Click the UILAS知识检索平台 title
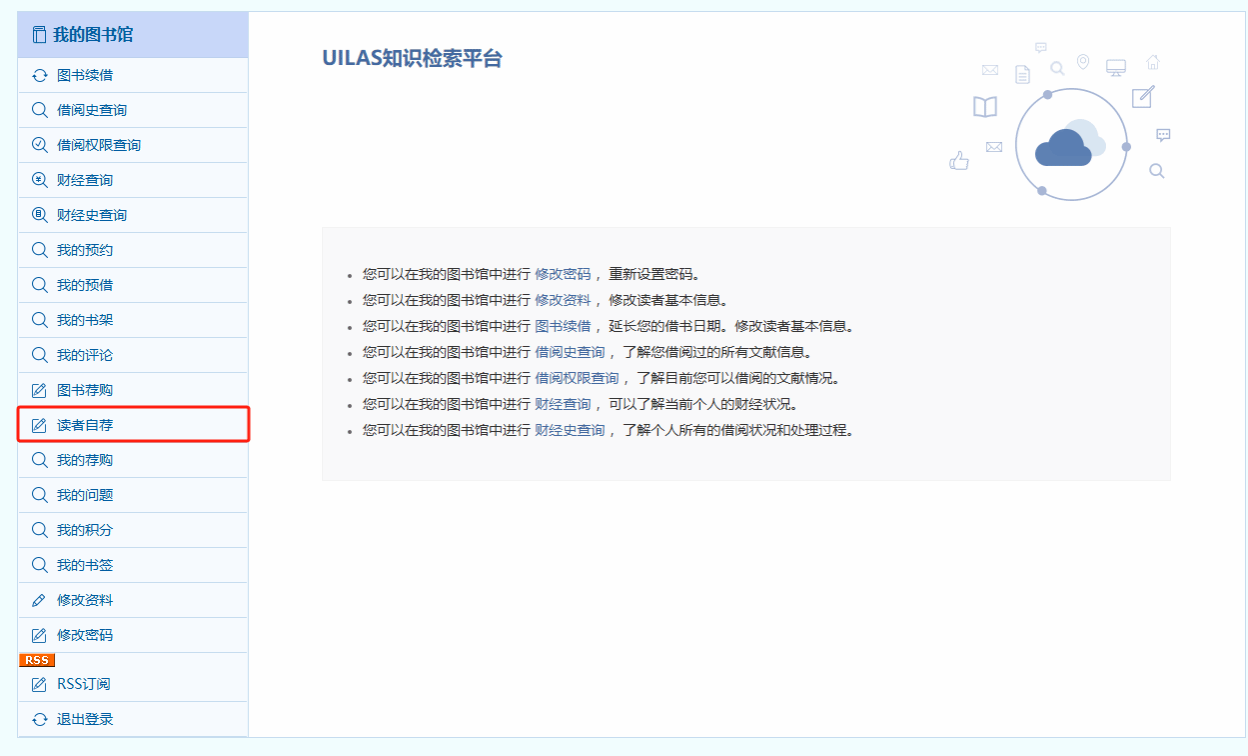This screenshot has height=756, width=1248. [412, 58]
